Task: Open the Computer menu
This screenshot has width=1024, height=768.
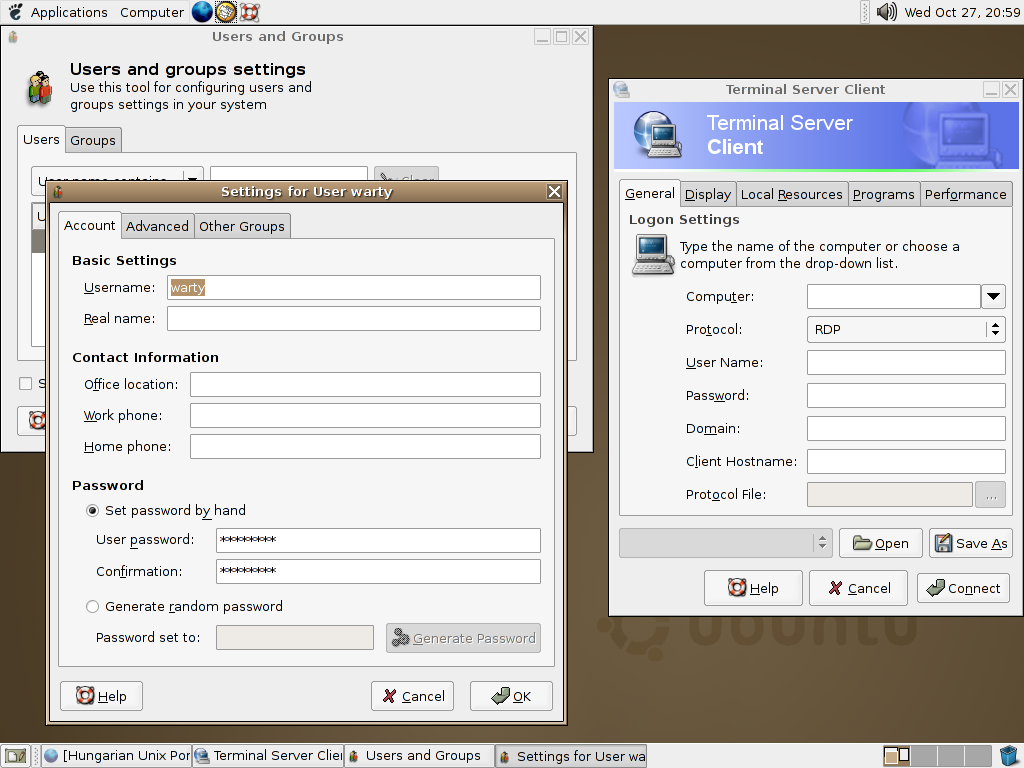Action: click(x=152, y=12)
